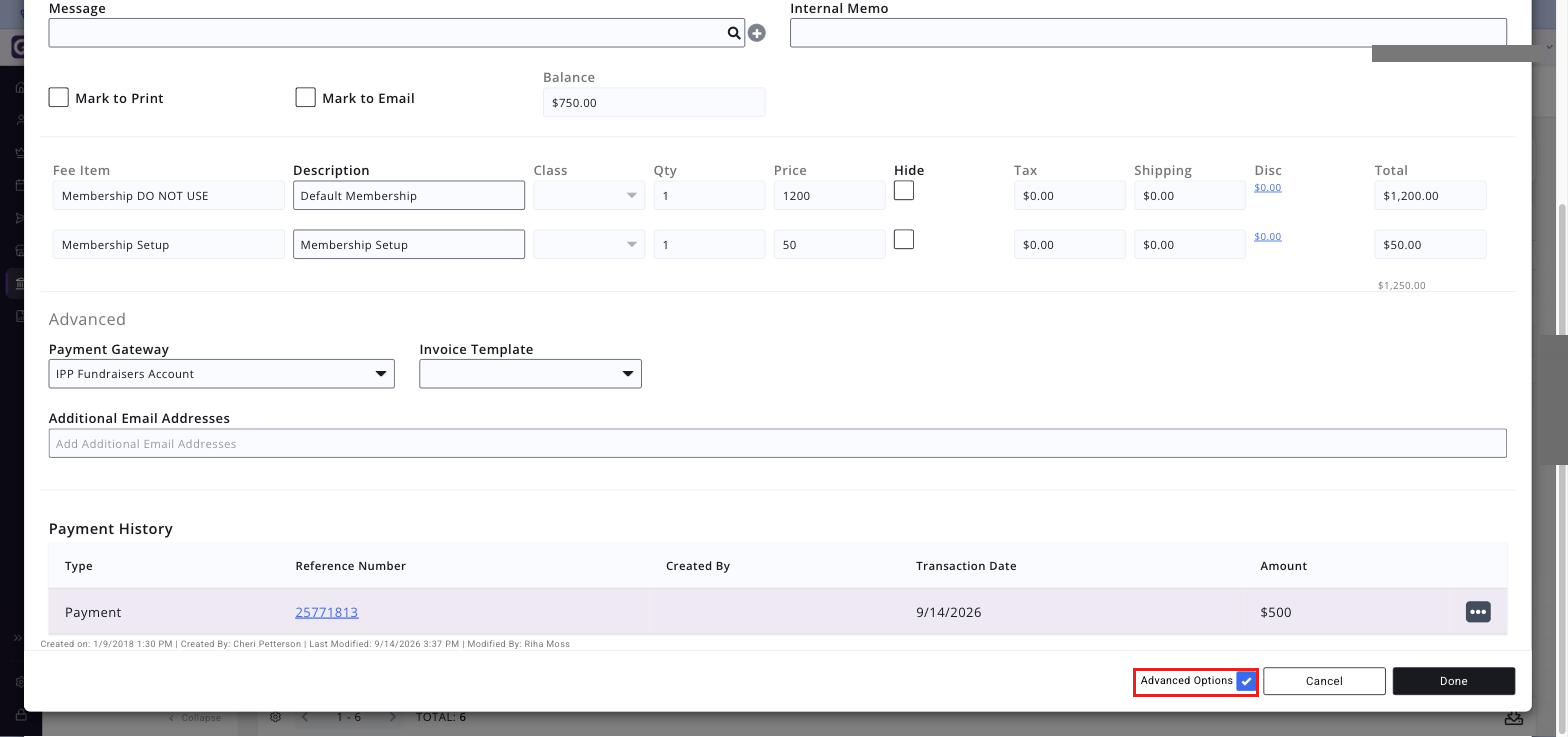Toggle Hide for Membership Setup row
The image size is (1568, 737).
coord(904,239)
